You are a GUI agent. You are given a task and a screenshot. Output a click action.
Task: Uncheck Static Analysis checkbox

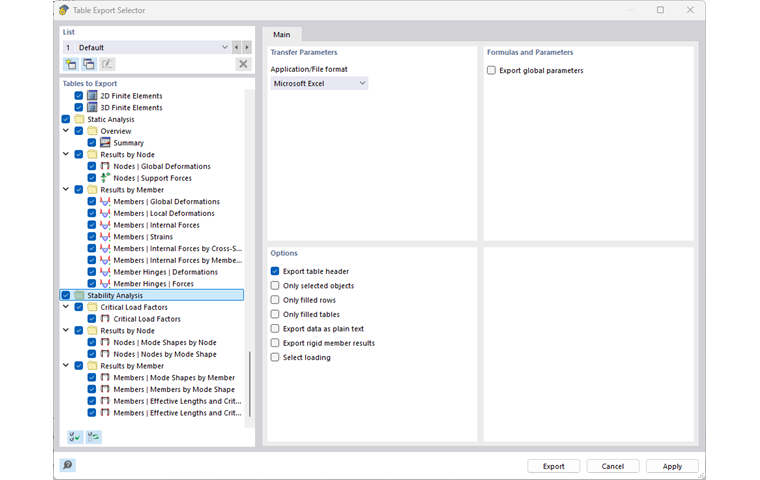[x=66, y=119]
